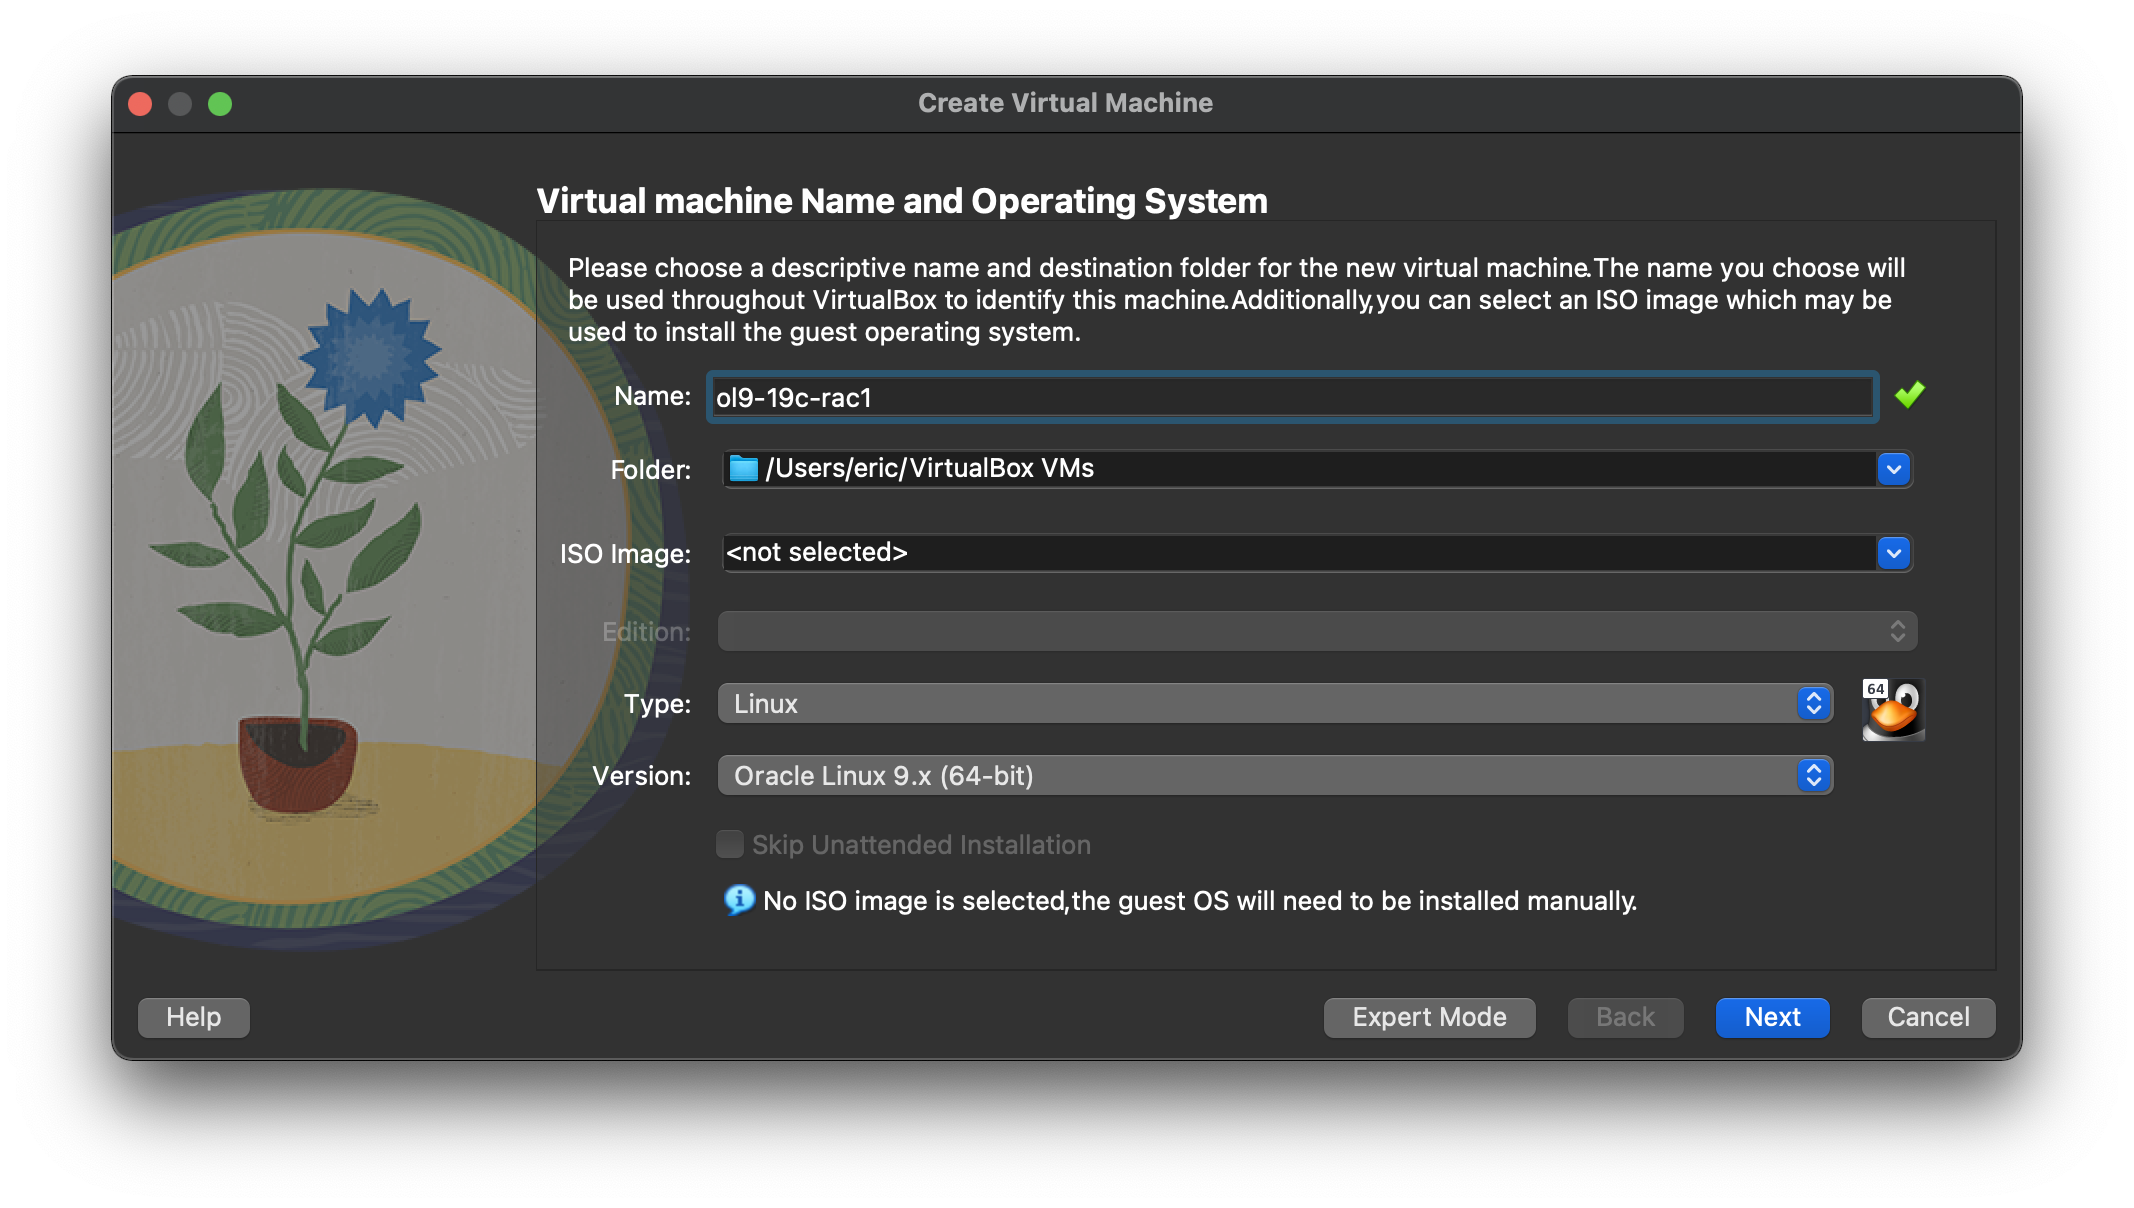Open Help for this wizard

[193, 1017]
